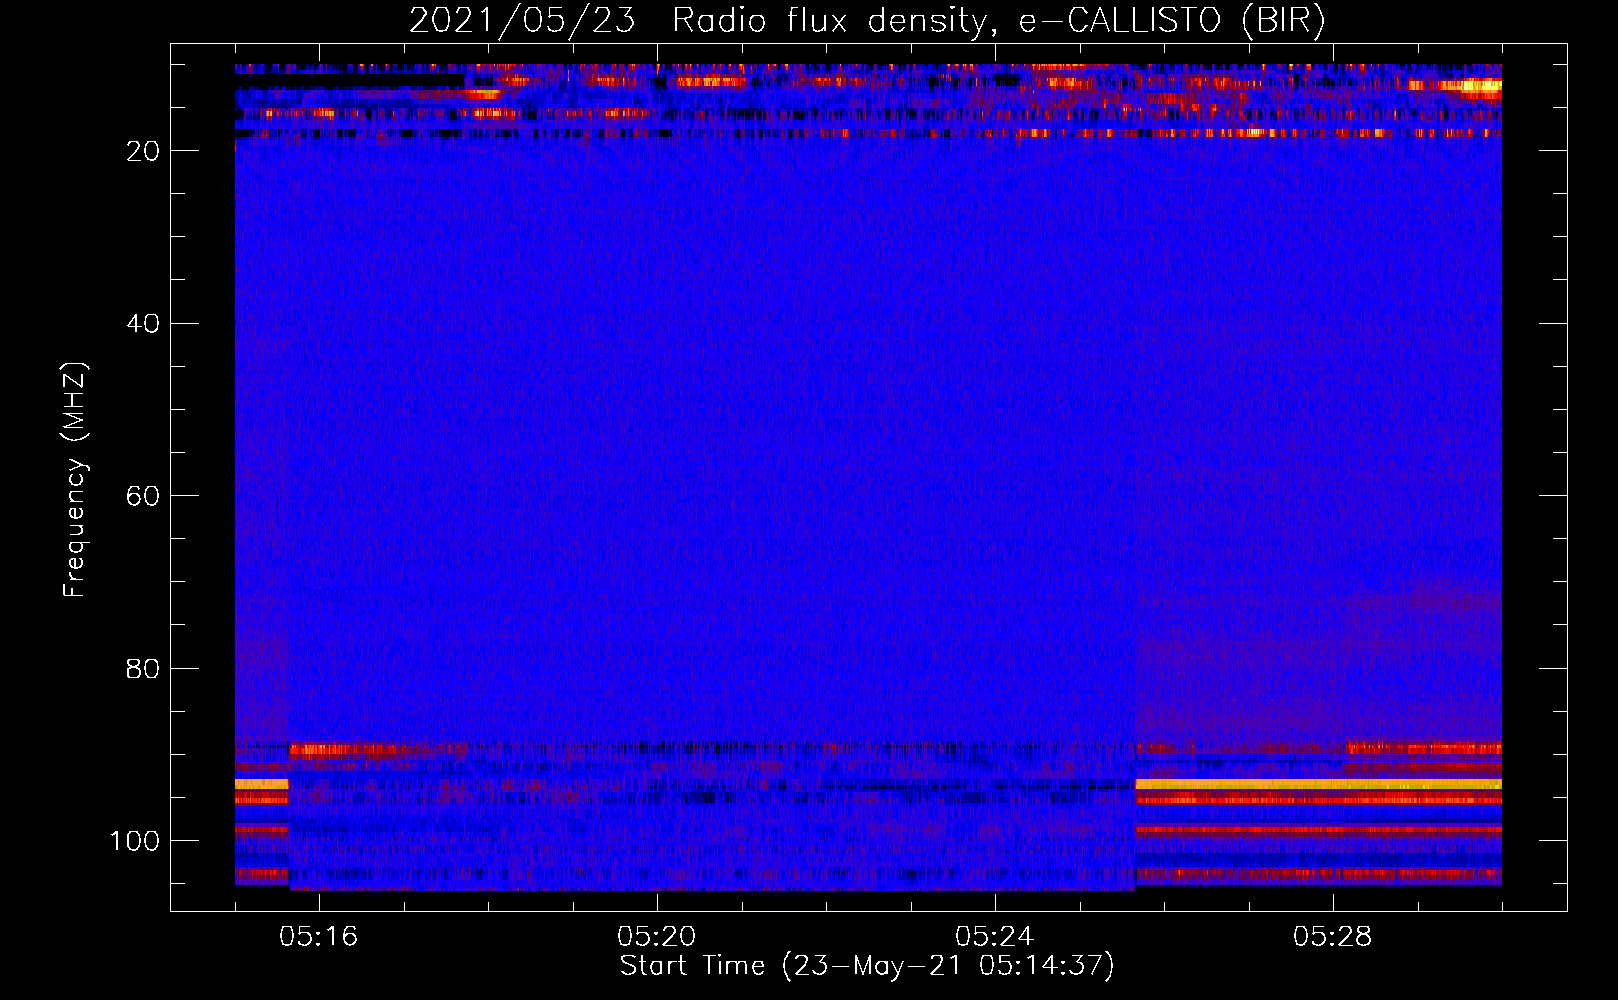Click the plot title '2021/05/23 Radio flux density'
Screen dimensions: 1618x1000
click(x=699, y=21)
